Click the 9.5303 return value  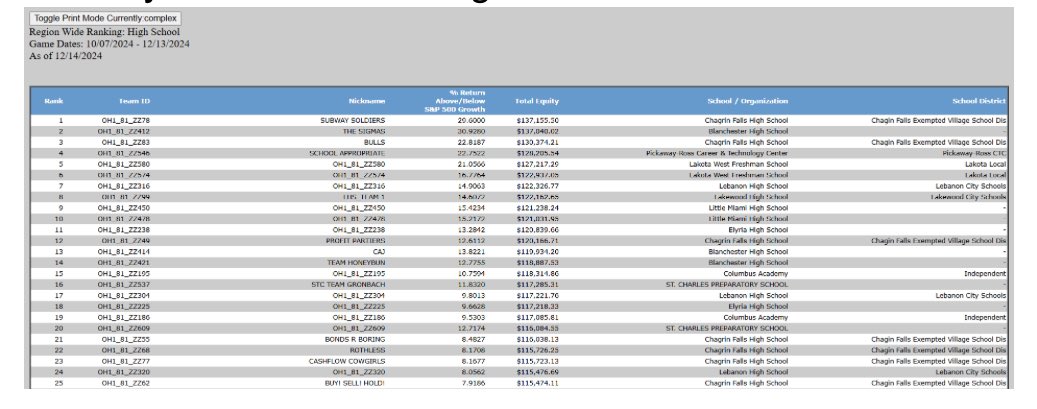tap(474, 317)
